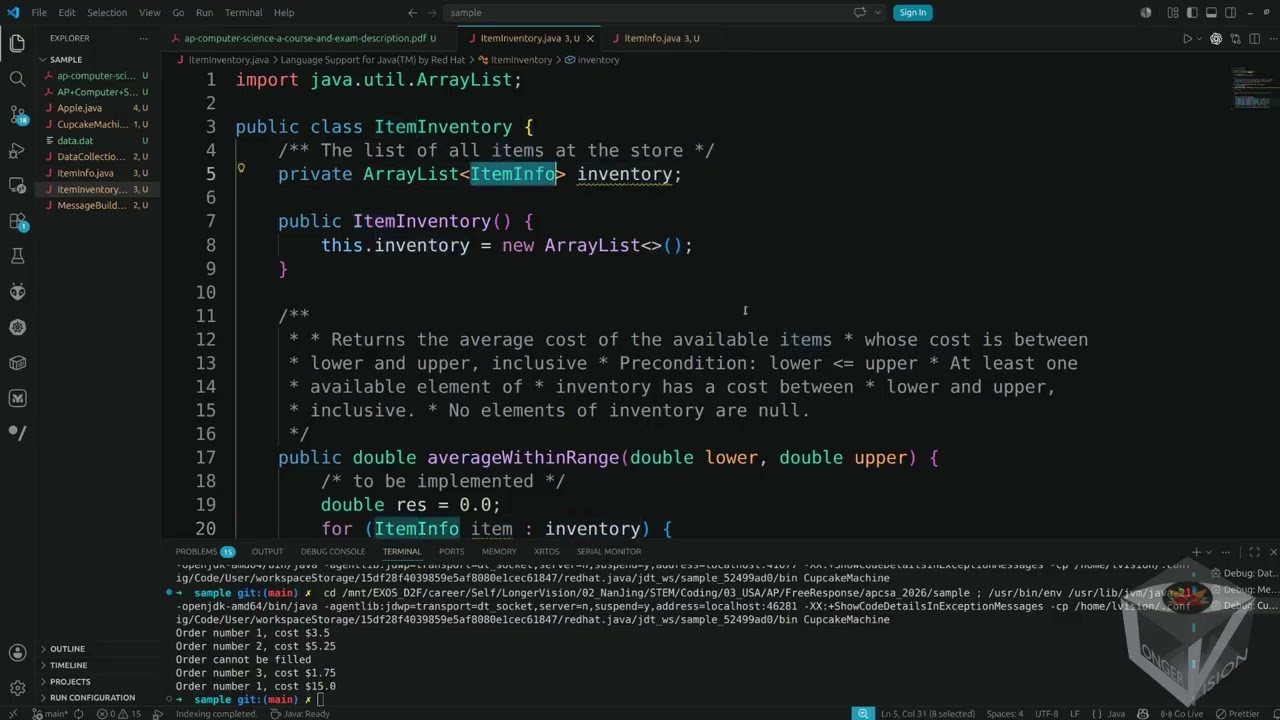Switch to the DEBUG CONSOLE panel tab

click(333, 552)
